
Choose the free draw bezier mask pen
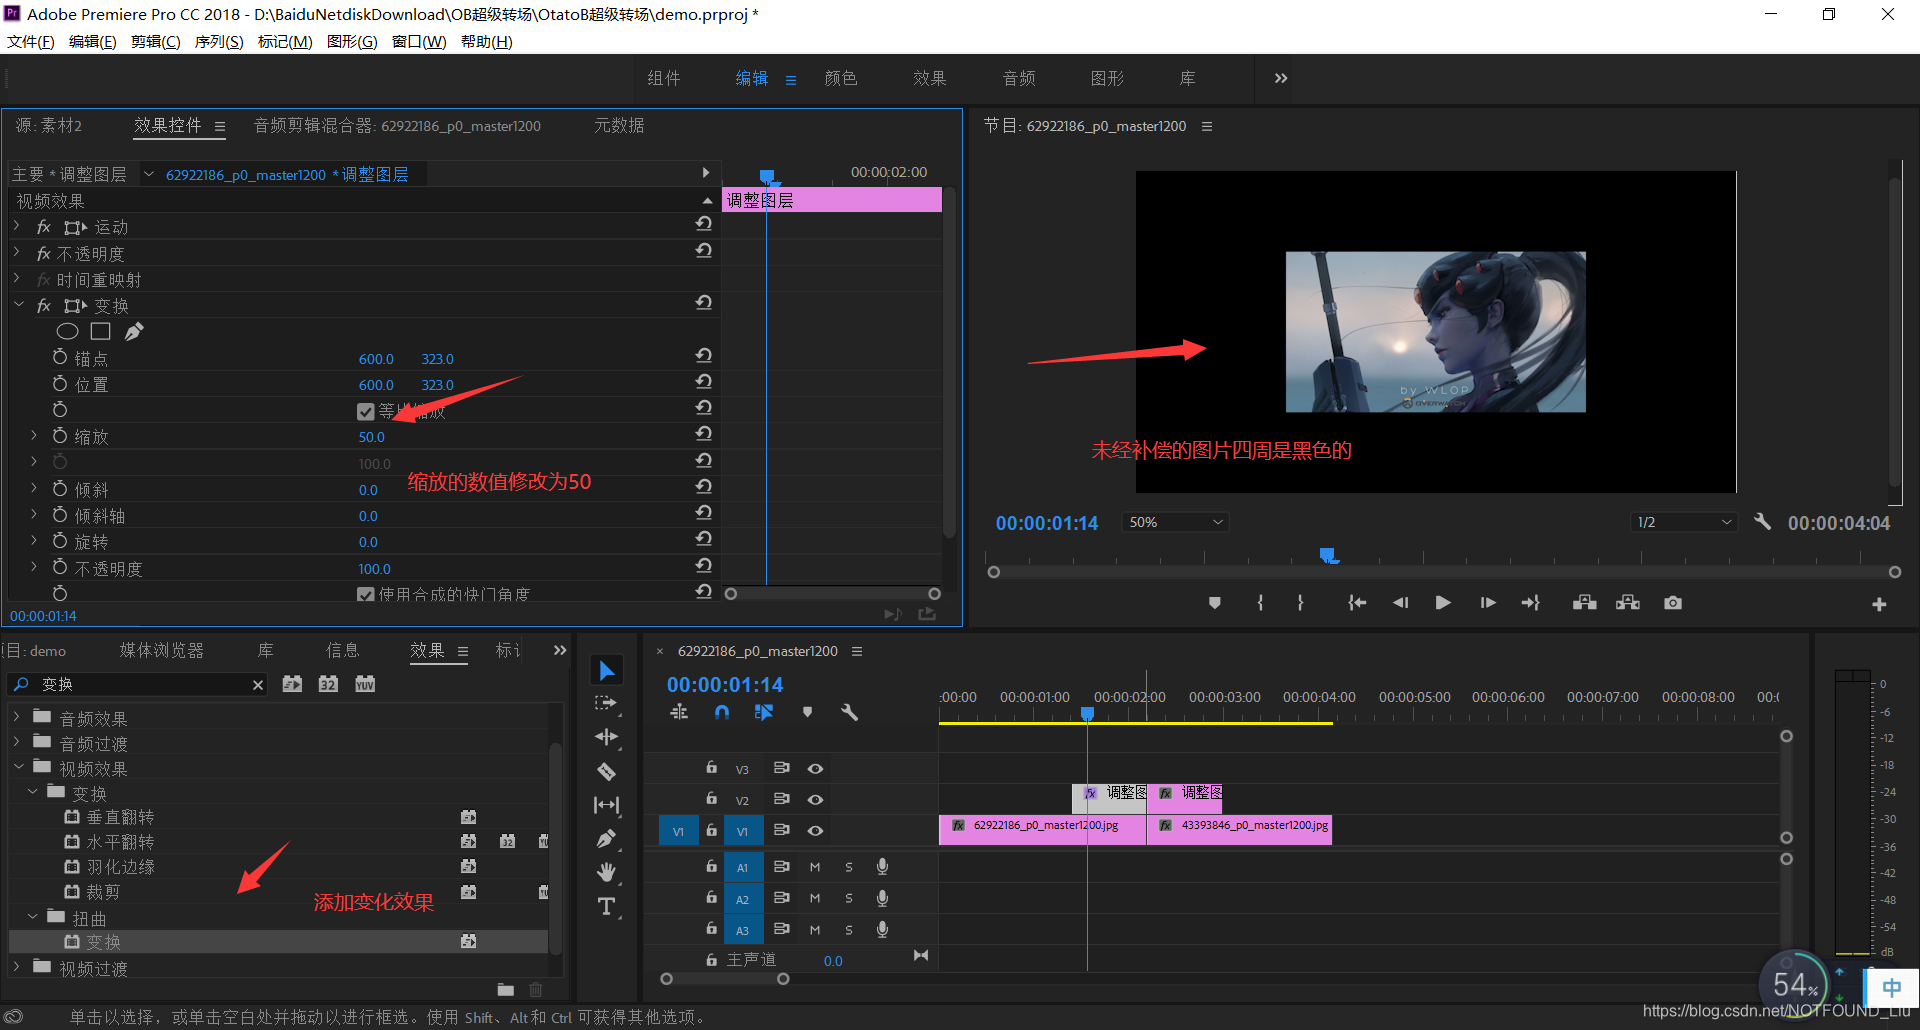coord(134,331)
